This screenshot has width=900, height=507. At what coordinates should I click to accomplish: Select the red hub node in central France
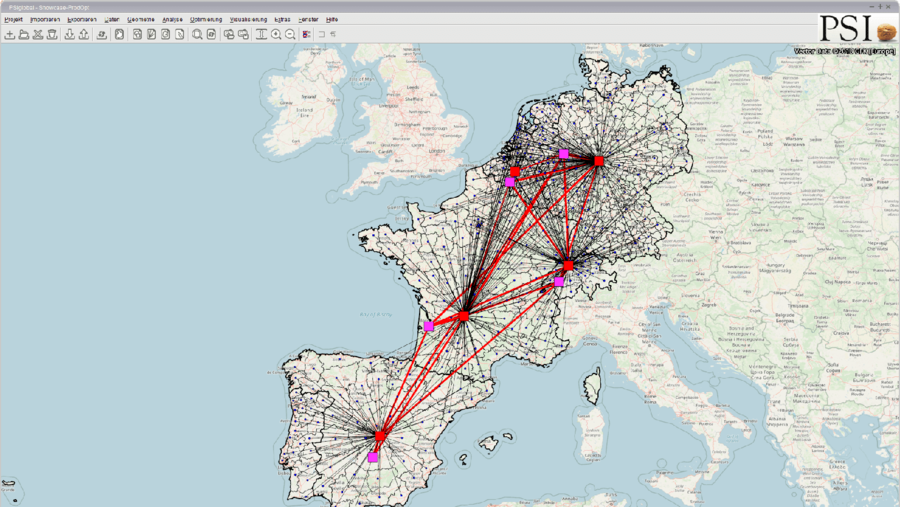pyautogui.click(x=463, y=316)
